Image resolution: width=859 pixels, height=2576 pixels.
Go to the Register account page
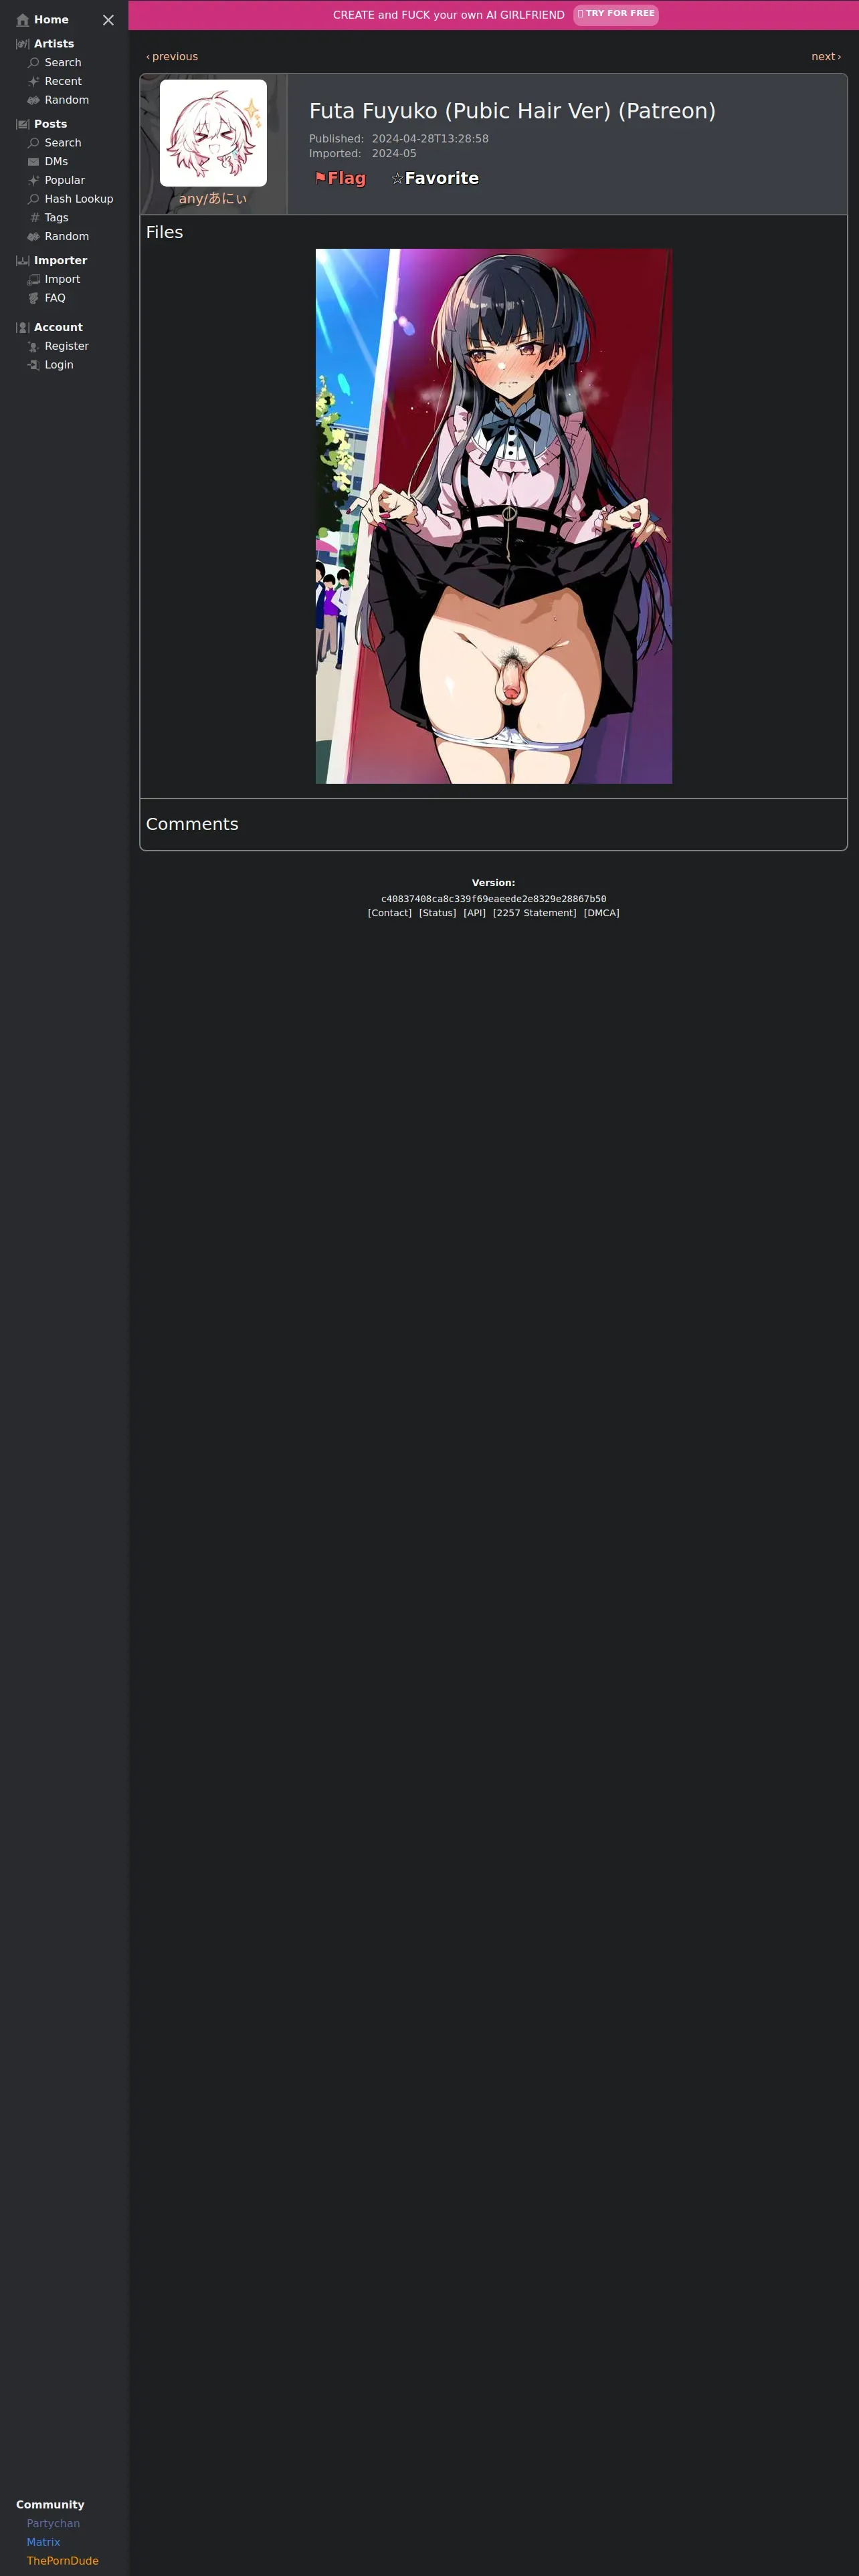[x=66, y=346]
